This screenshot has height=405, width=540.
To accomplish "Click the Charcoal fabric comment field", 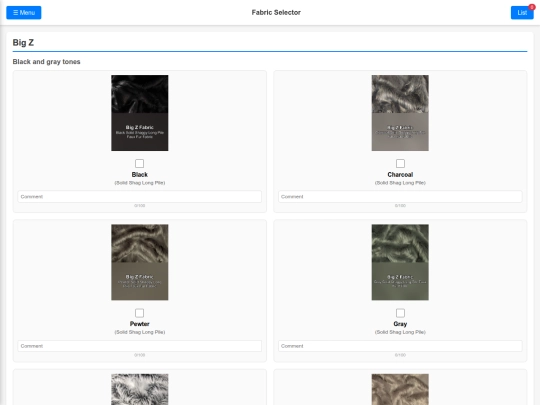I will [400, 197].
